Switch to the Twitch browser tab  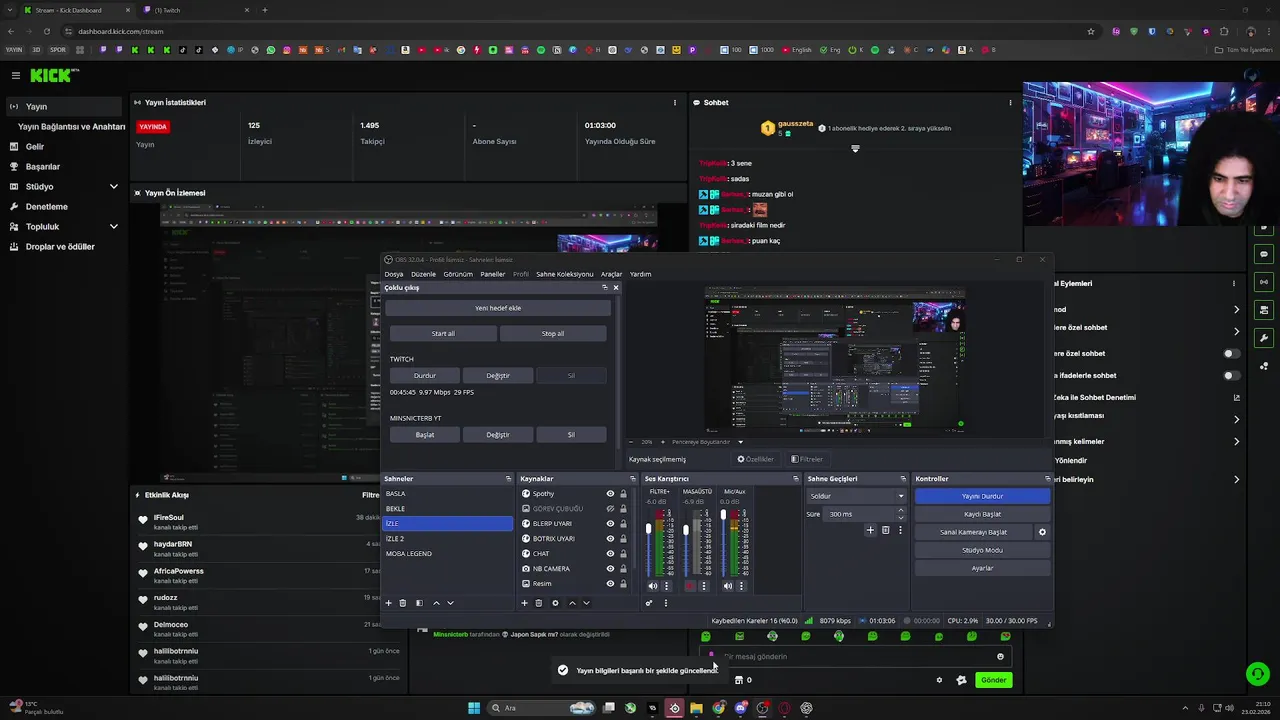tap(195, 10)
